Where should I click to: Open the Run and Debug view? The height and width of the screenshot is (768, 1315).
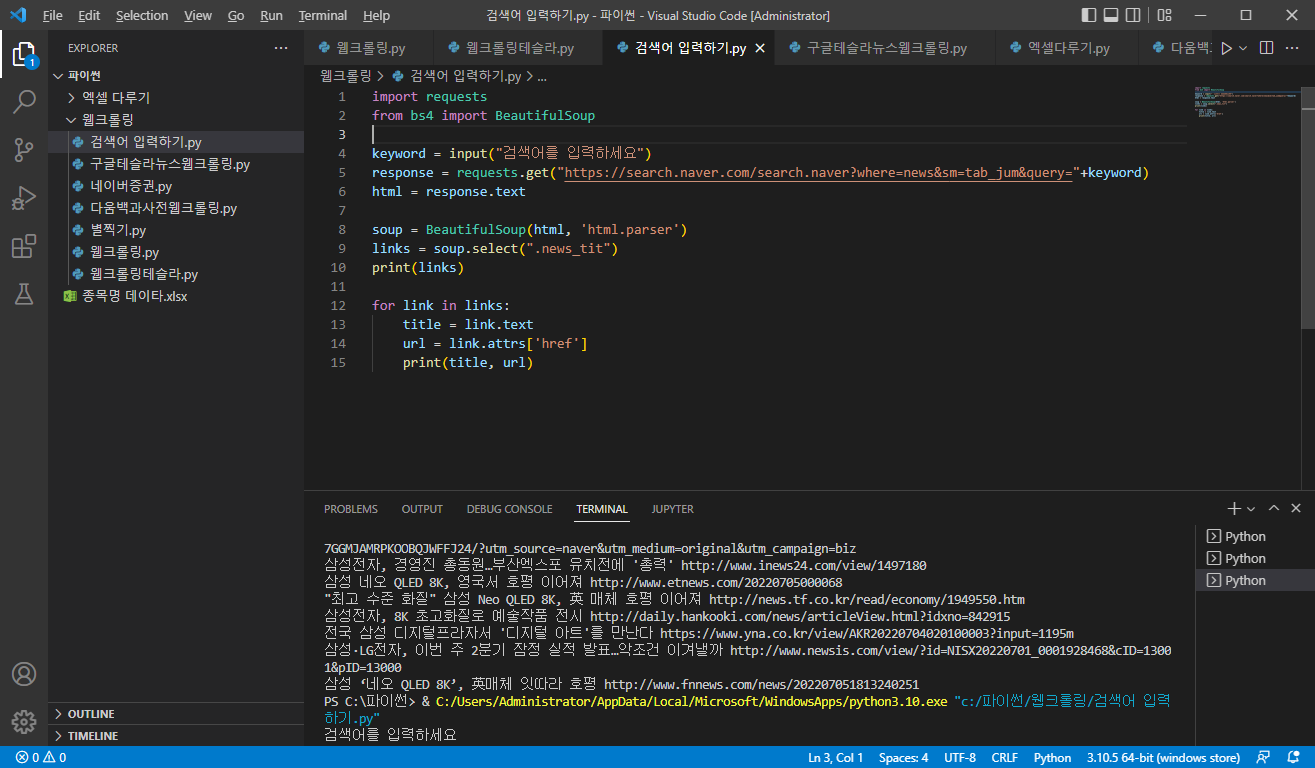(24, 198)
